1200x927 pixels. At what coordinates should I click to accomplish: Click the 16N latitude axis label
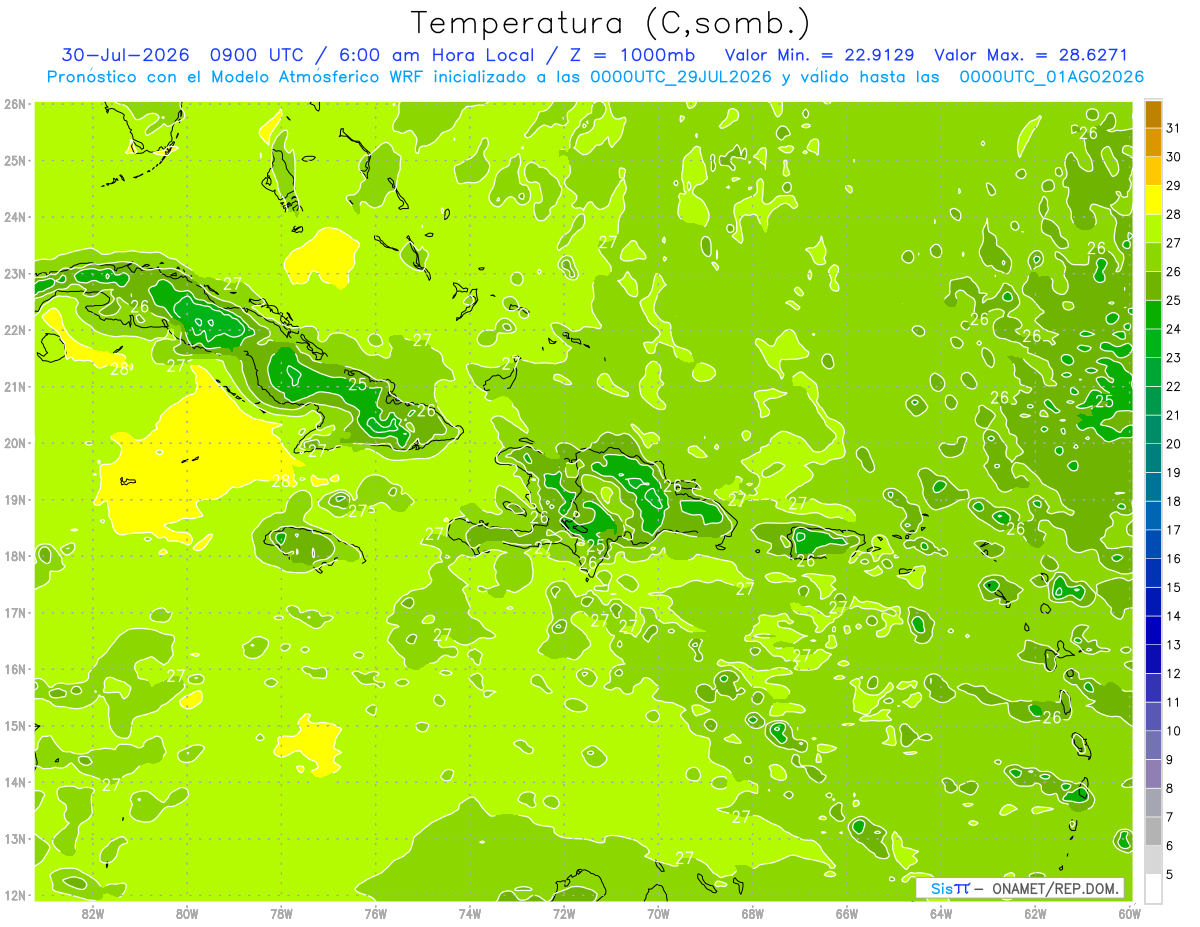(x=16, y=669)
